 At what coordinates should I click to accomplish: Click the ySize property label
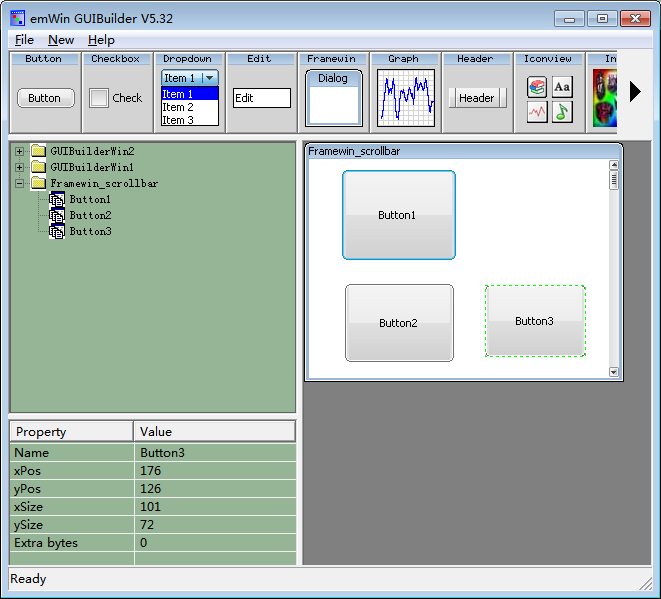click(x=28, y=525)
